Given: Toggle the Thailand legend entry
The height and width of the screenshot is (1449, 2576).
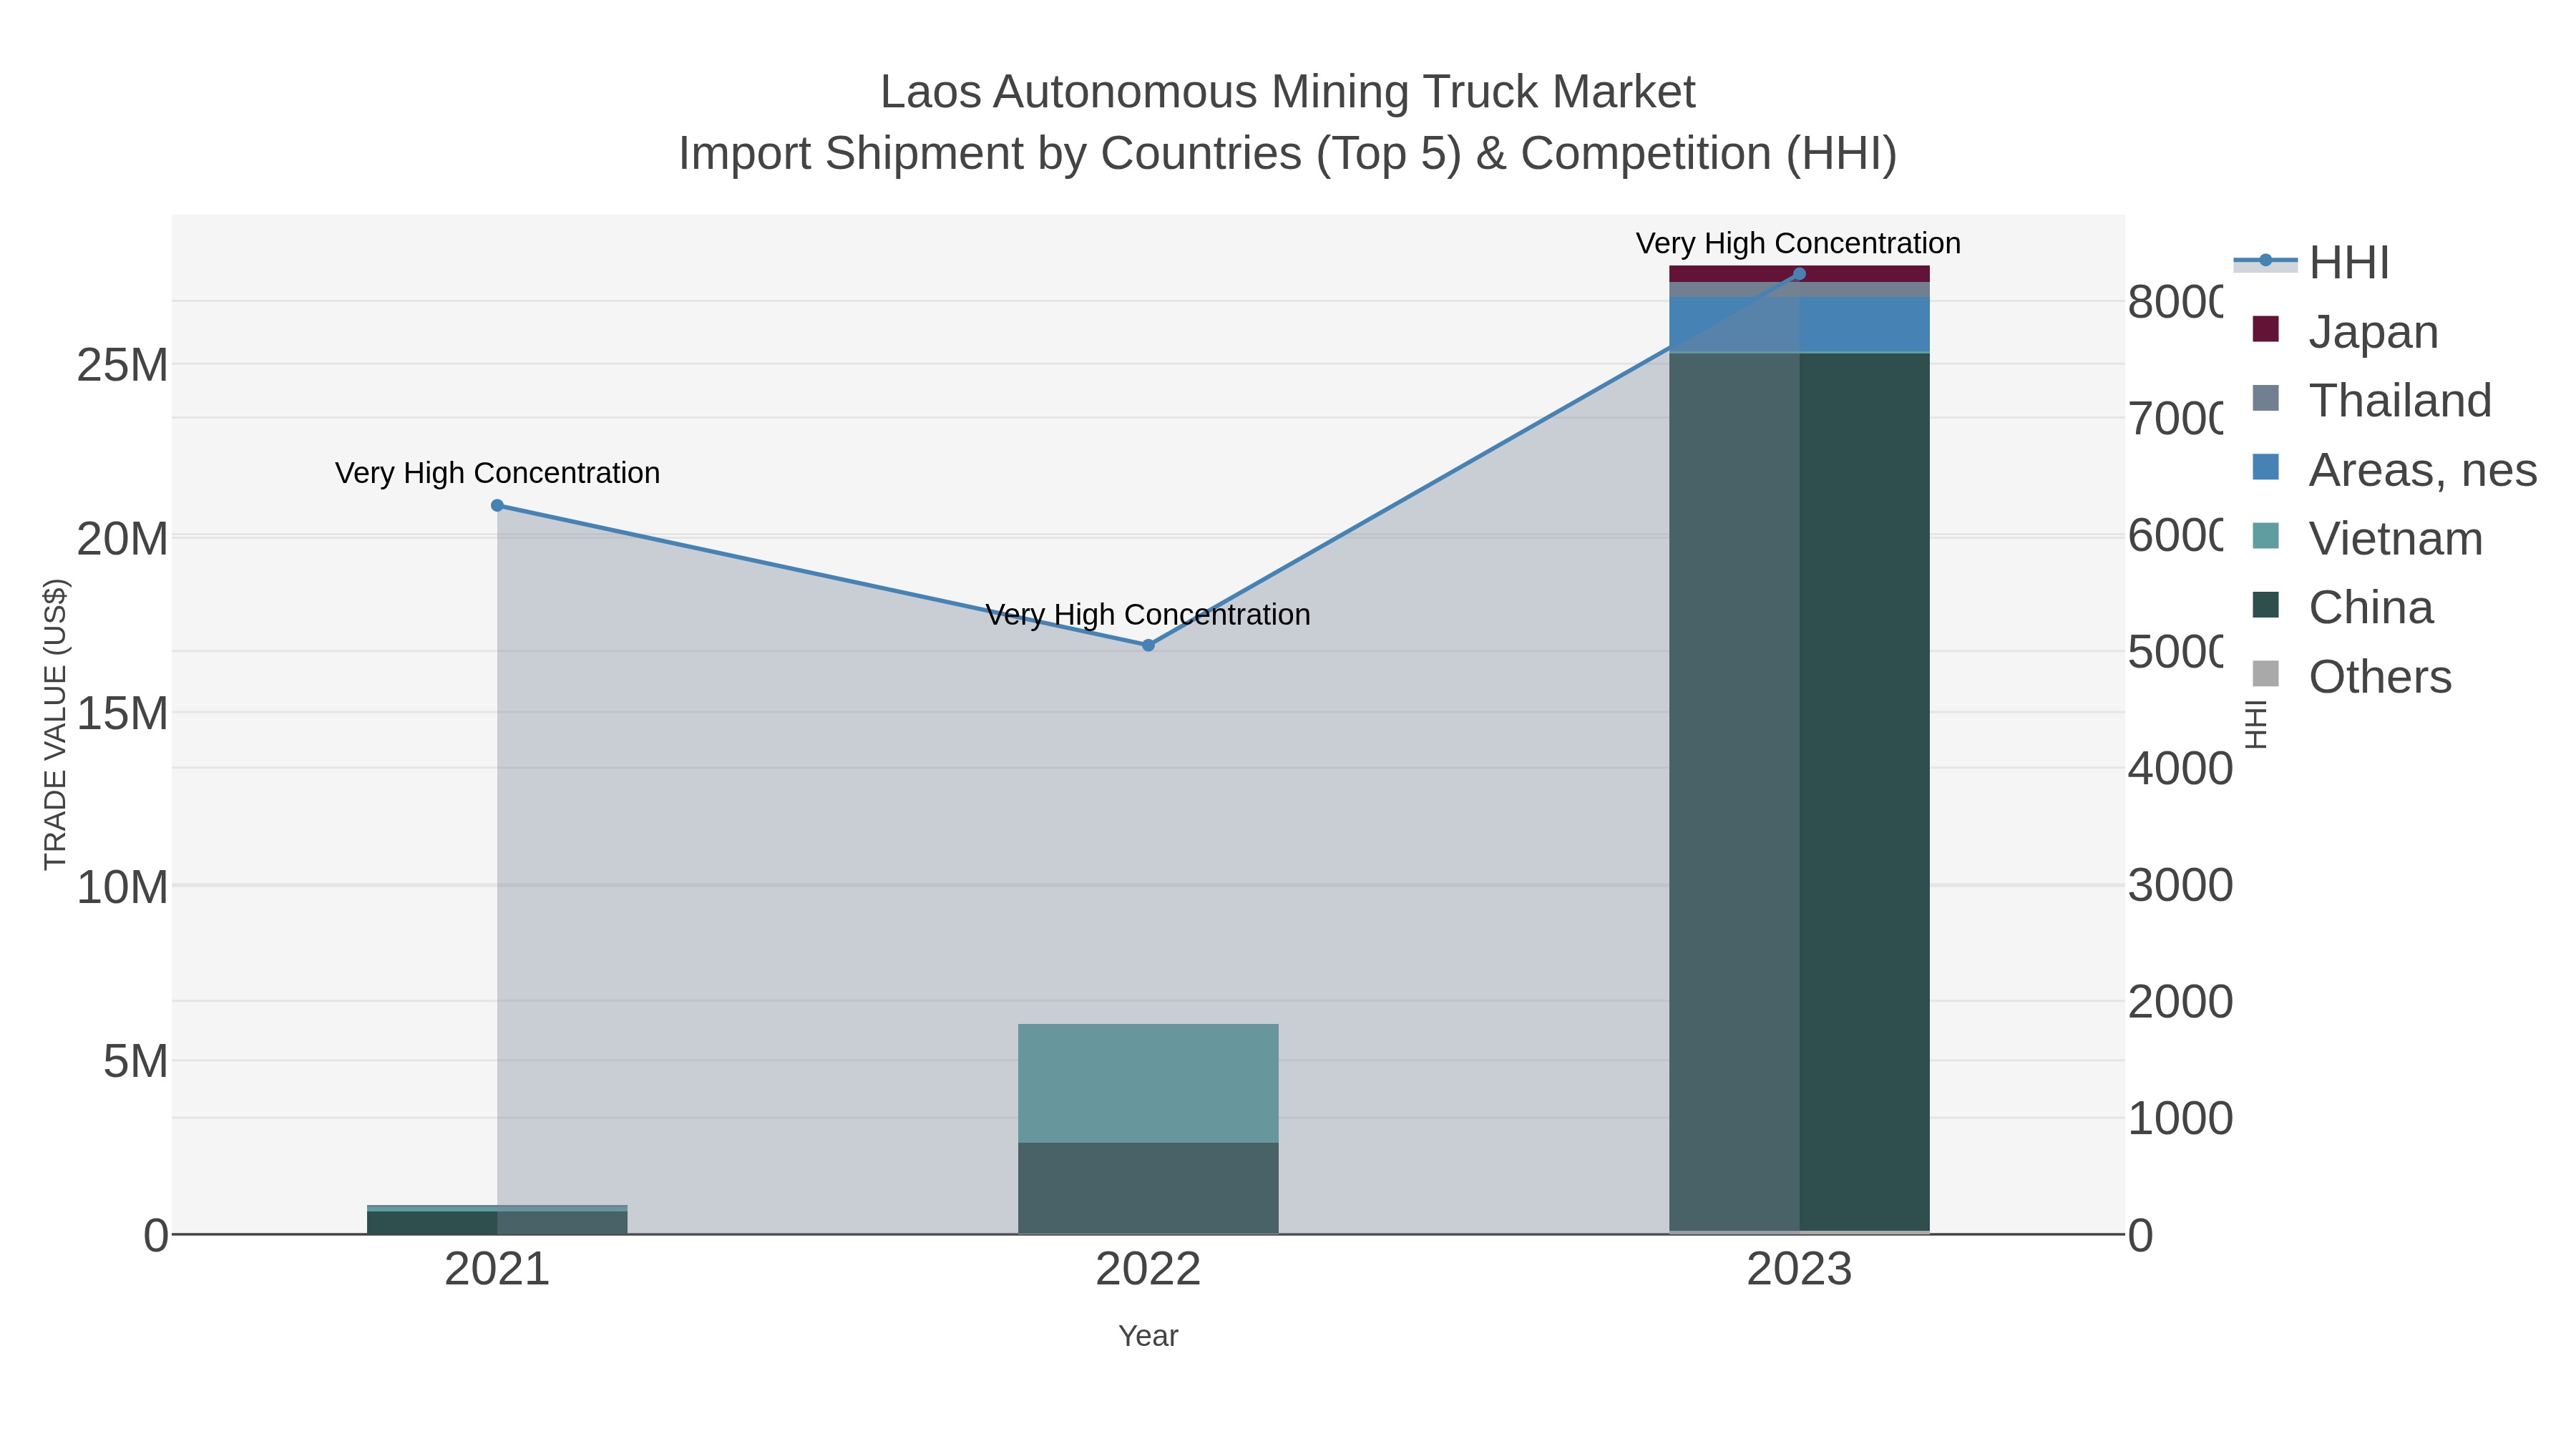Looking at the screenshot, I should coord(2371,400).
